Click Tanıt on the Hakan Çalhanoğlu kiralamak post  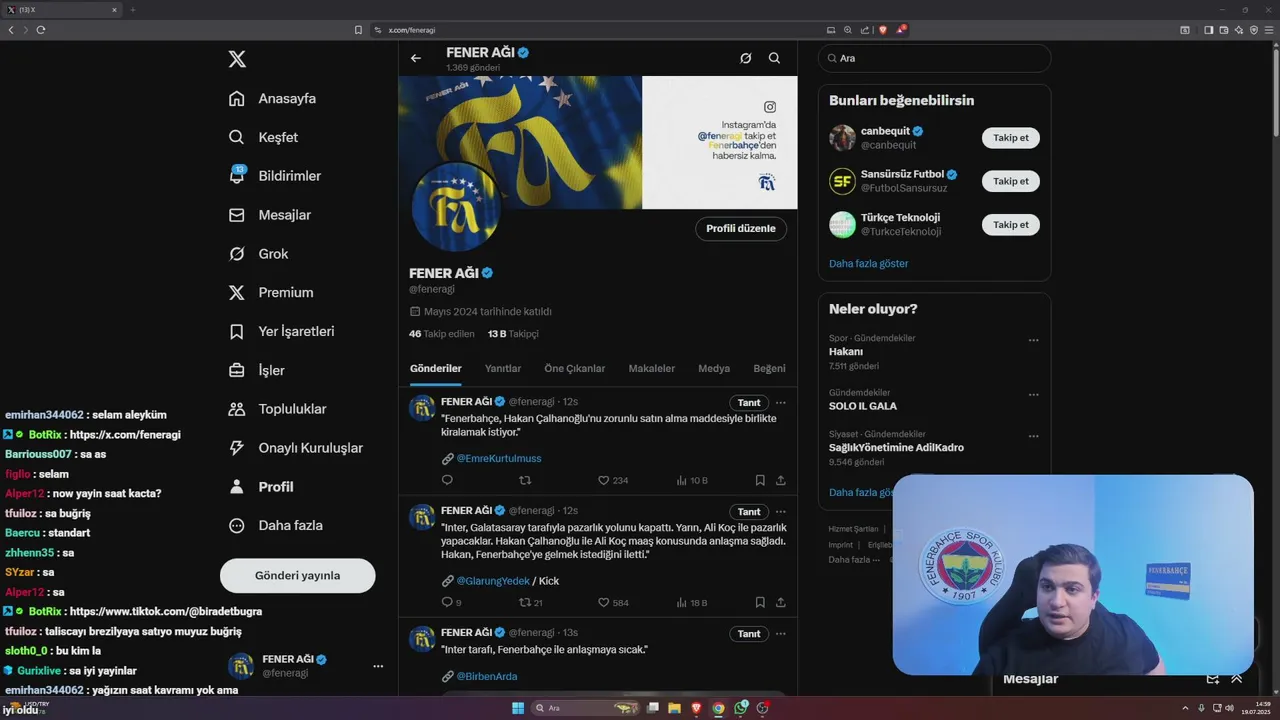[749, 402]
